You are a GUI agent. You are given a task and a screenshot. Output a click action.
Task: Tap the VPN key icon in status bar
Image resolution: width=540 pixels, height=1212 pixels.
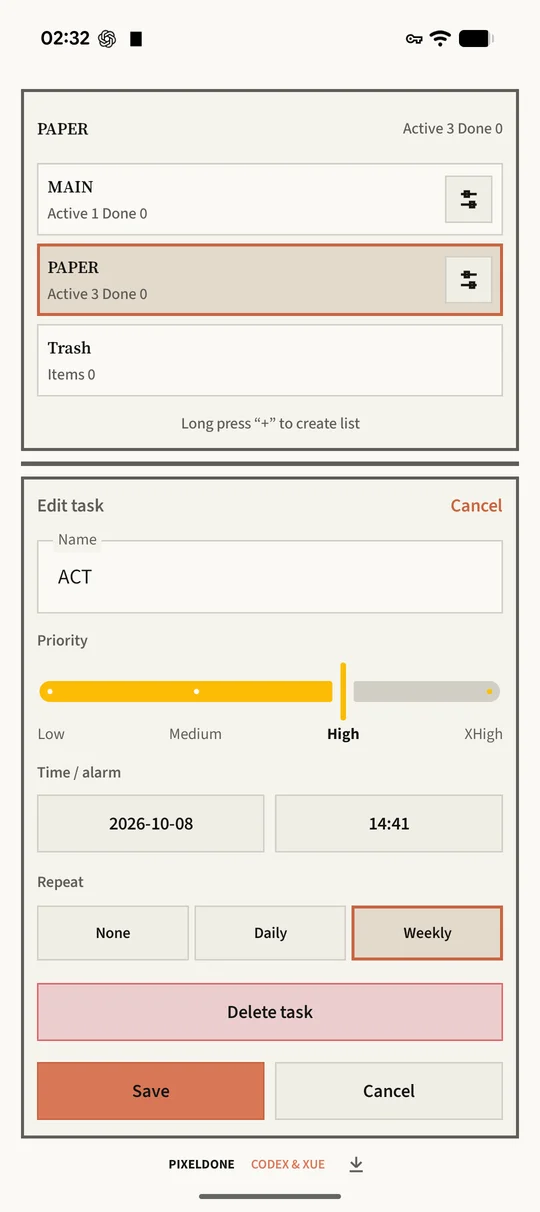coord(414,39)
